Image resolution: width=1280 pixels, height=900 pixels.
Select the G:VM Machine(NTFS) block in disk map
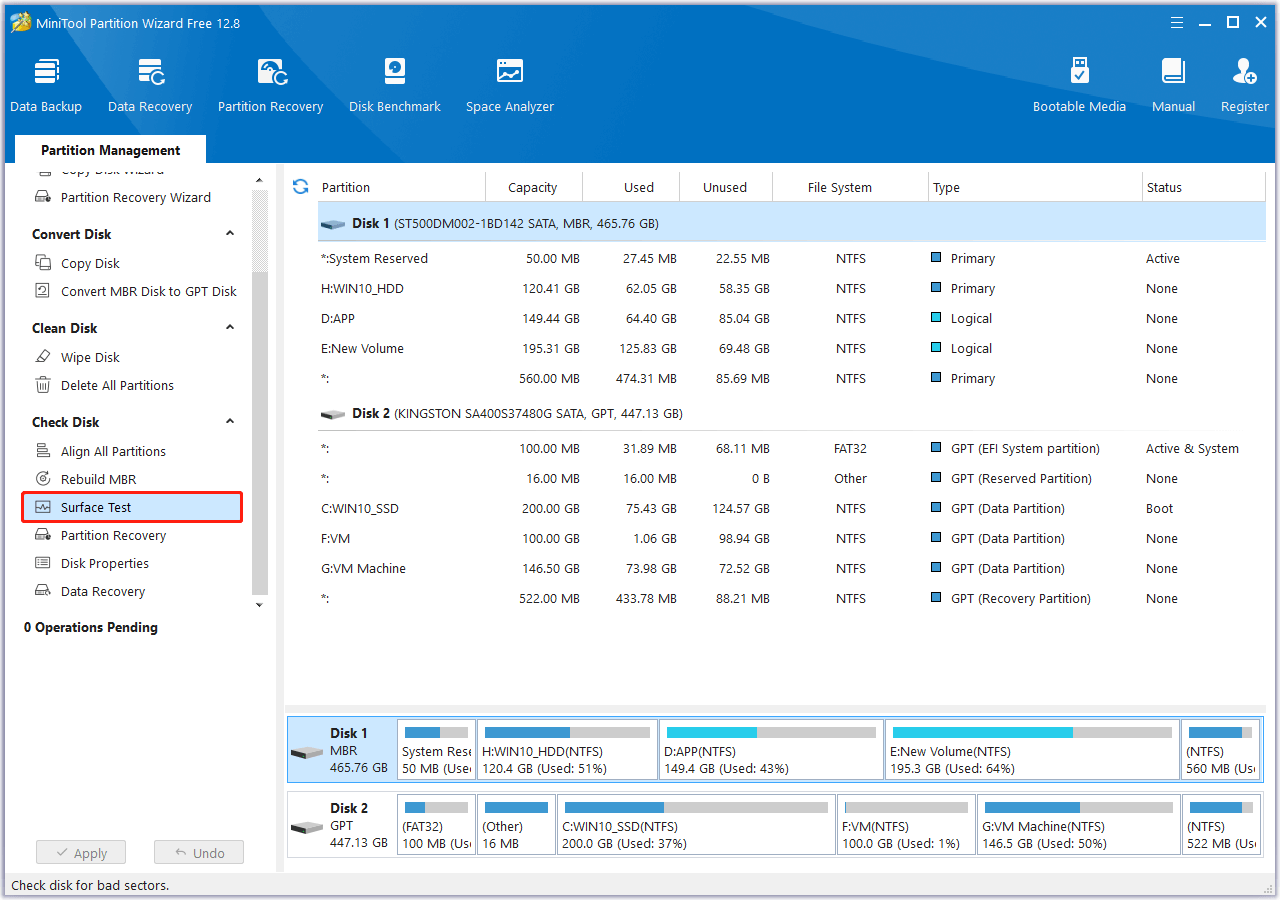(x=1078, y=825)
